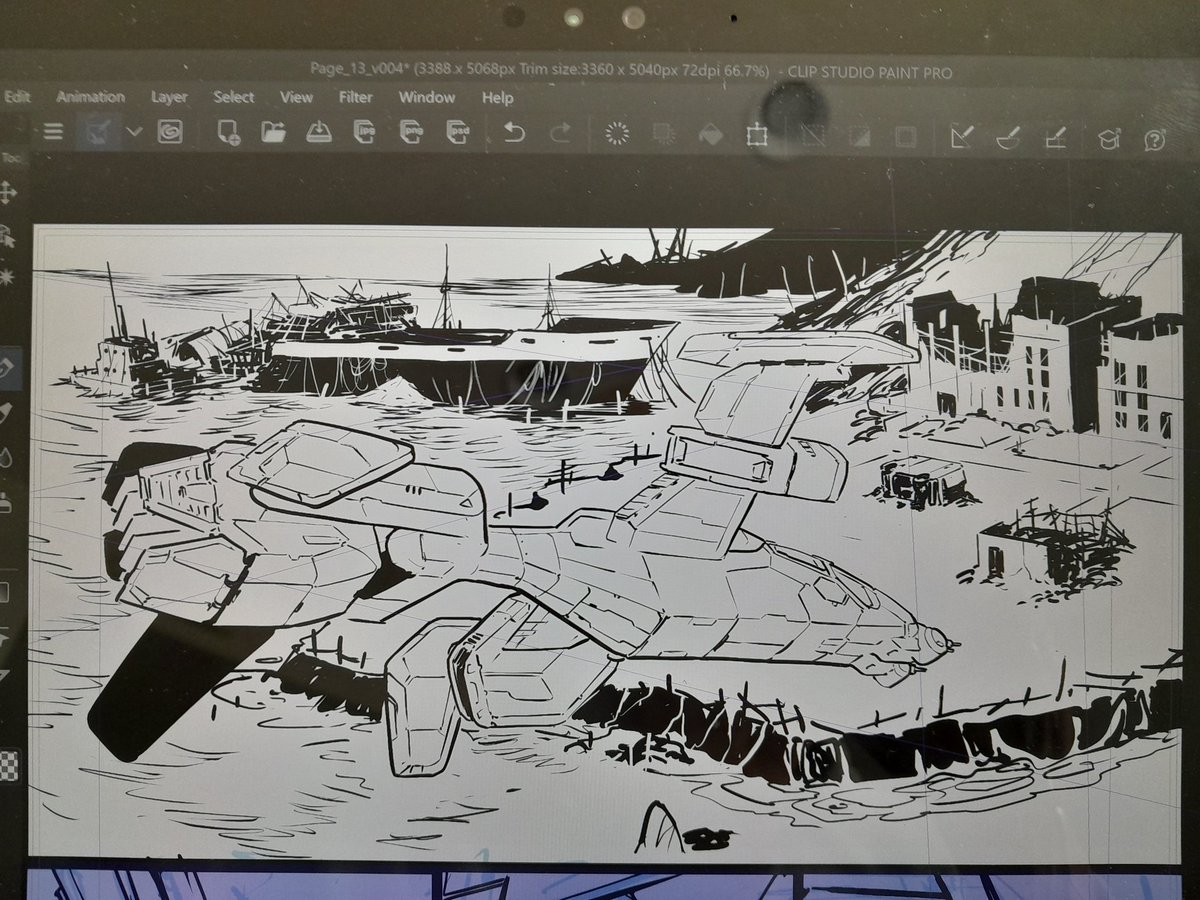This screenshot has height=900, width=1200.
Task: Open the View menu
Action: (x=296, y=97)
